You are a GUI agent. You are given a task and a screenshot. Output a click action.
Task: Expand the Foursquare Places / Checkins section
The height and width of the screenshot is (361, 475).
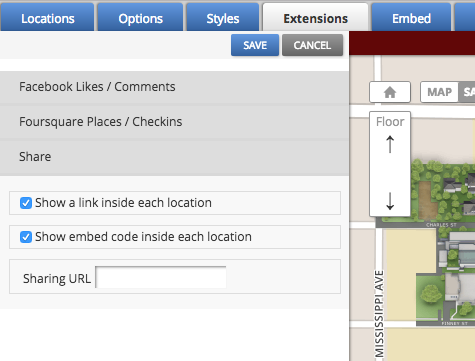coord(174,122)
